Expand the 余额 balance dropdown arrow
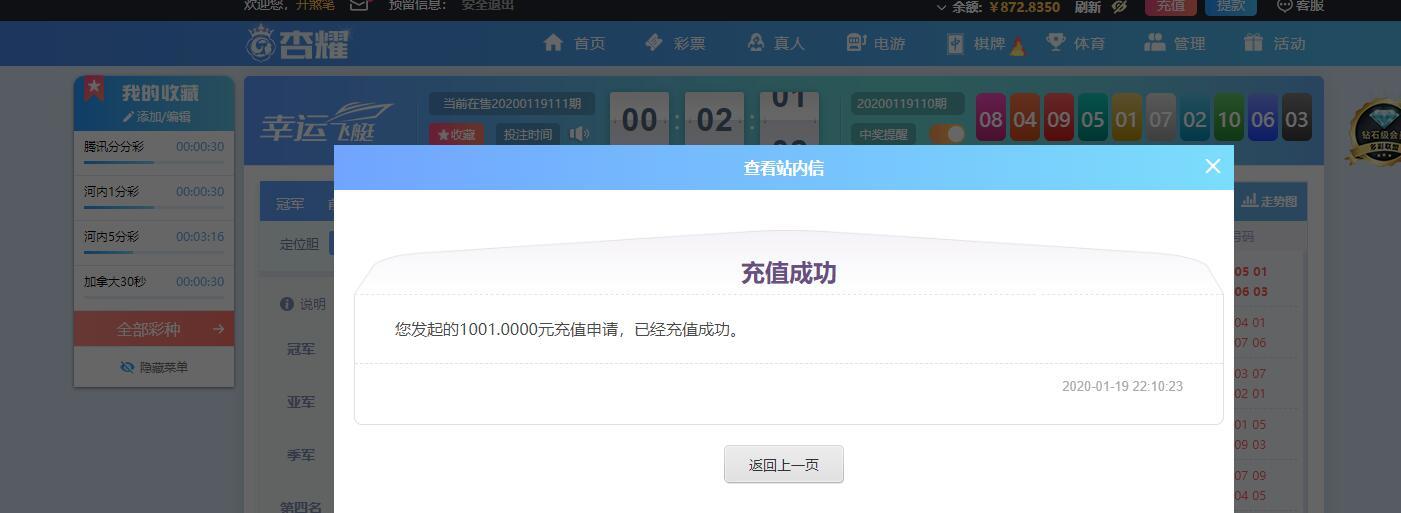Viewport: 1401px width, 513px height. (x=941, y=7)
